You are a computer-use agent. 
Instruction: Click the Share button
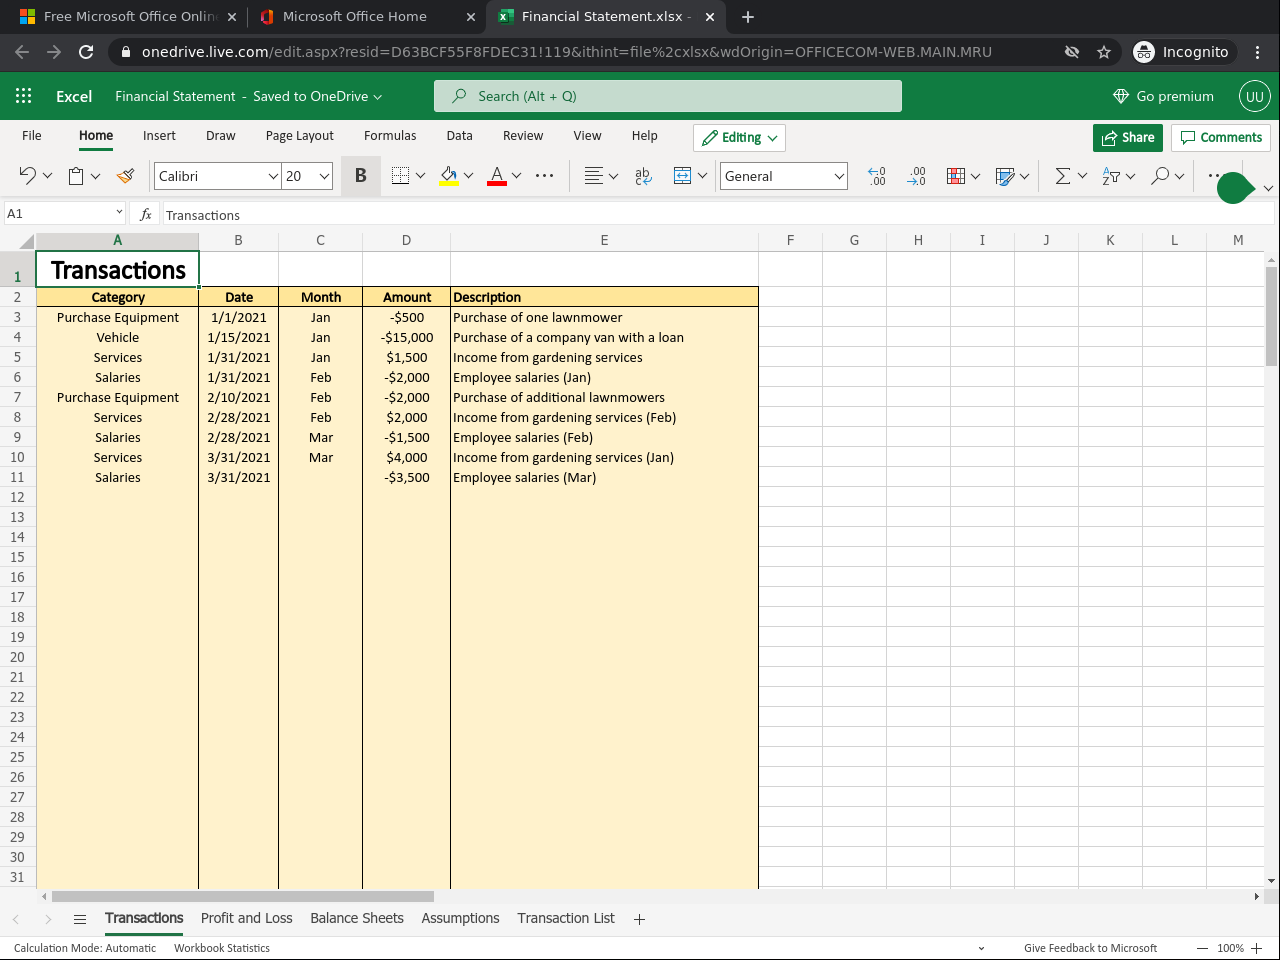pyautogui.click(x=1127, y=138)
